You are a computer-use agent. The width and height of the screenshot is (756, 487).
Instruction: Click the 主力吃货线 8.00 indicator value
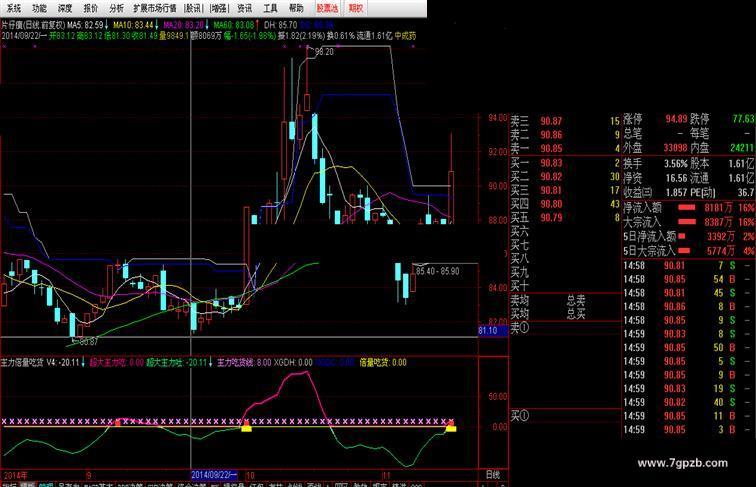click(x=244, y=362)
